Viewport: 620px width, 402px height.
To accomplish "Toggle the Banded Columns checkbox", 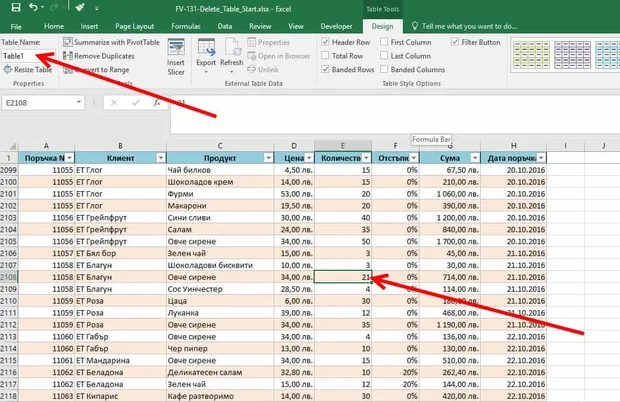I will pyautogui.click(x=384, y=69).
